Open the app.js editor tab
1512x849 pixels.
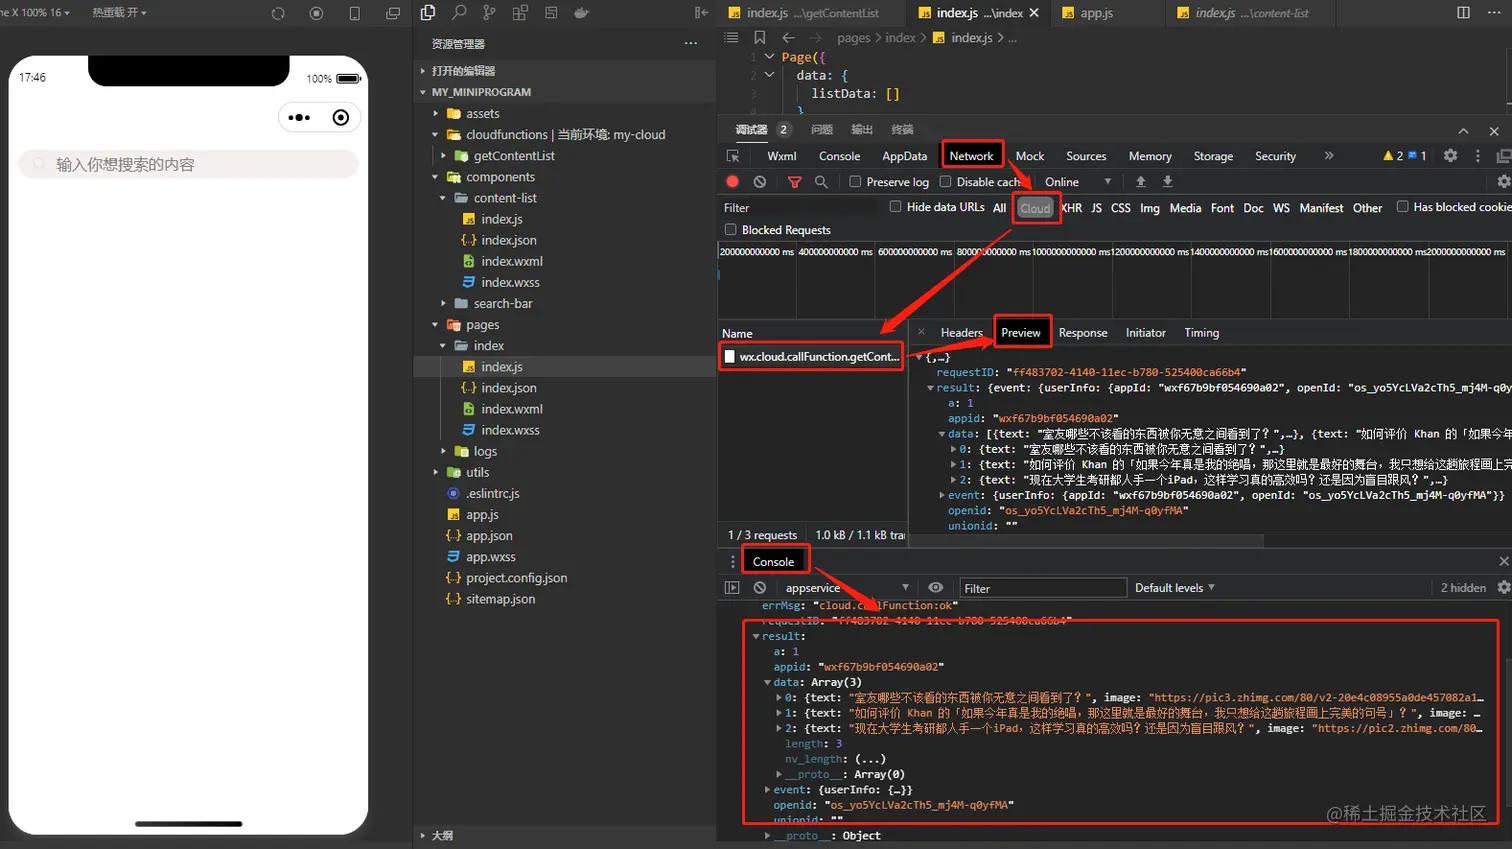[x=1097, y=13]
